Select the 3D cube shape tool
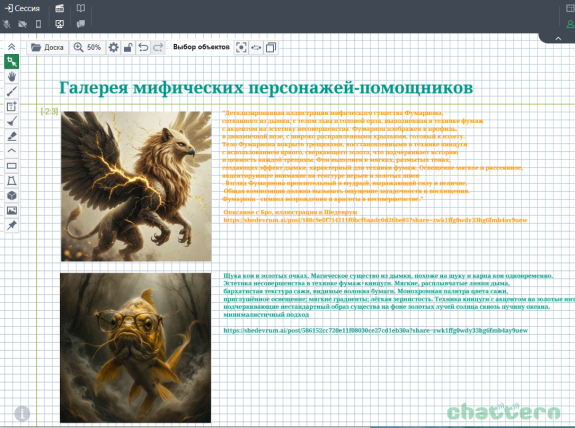575x428 pixels. [12, 195]
